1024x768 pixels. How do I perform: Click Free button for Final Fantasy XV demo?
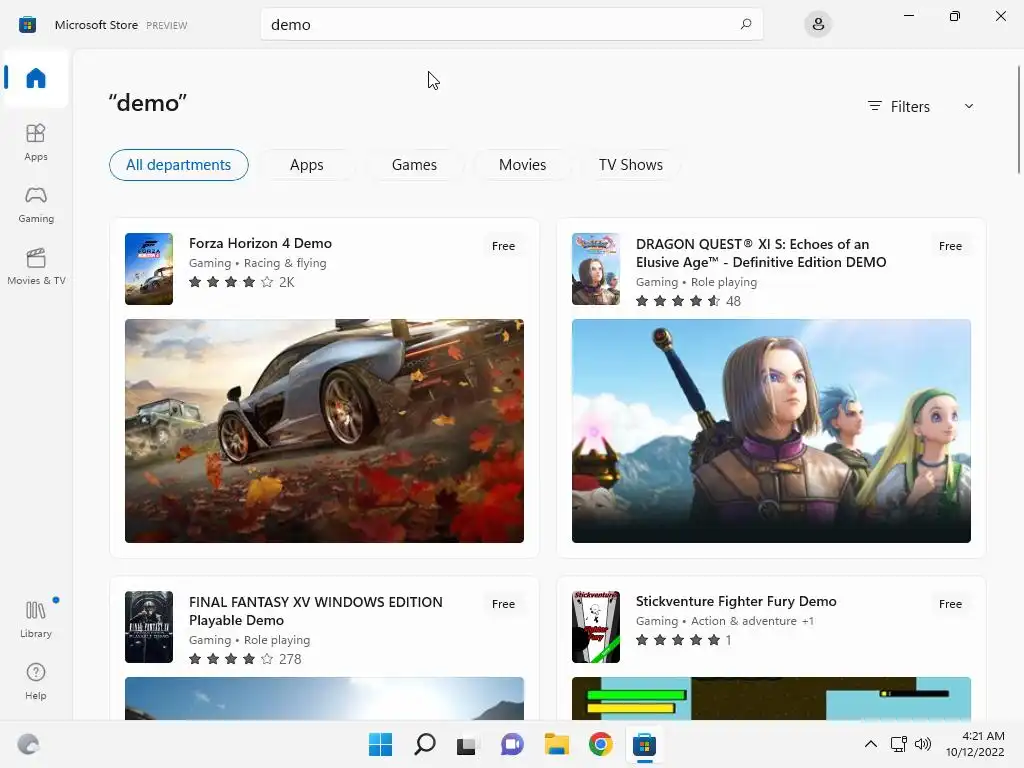503,604
